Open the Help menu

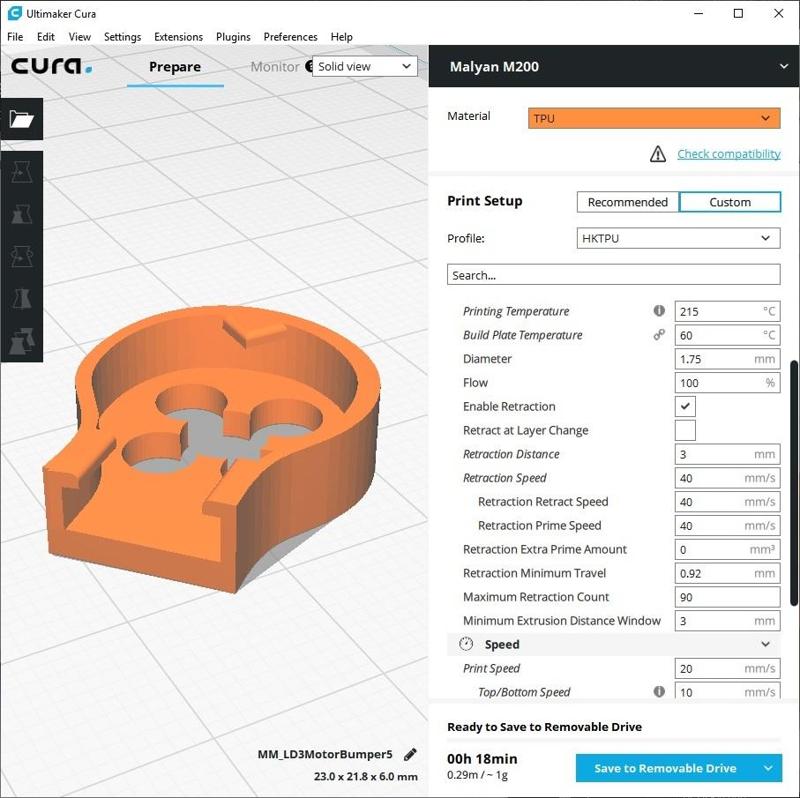(x=341, y=37)
